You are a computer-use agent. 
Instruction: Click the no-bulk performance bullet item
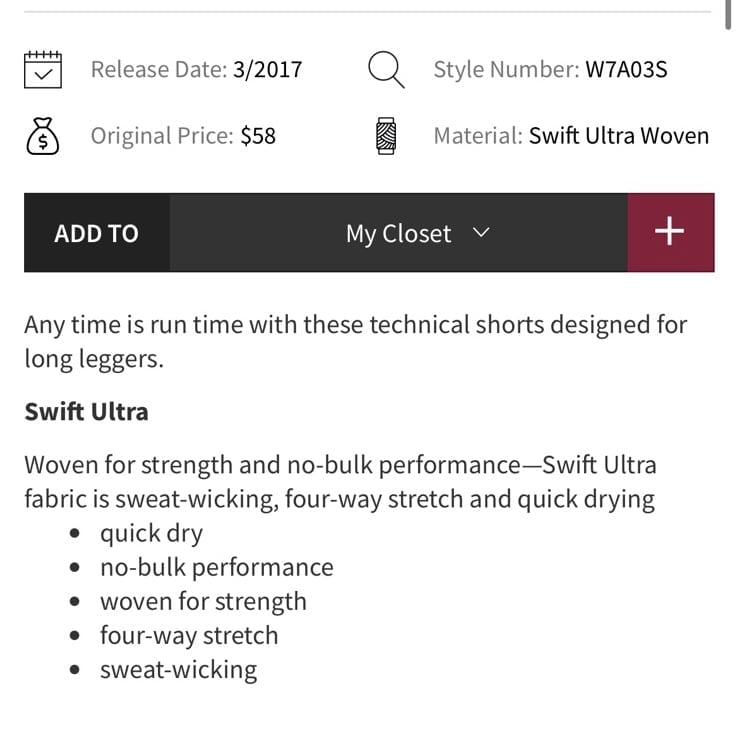point(217,567)
